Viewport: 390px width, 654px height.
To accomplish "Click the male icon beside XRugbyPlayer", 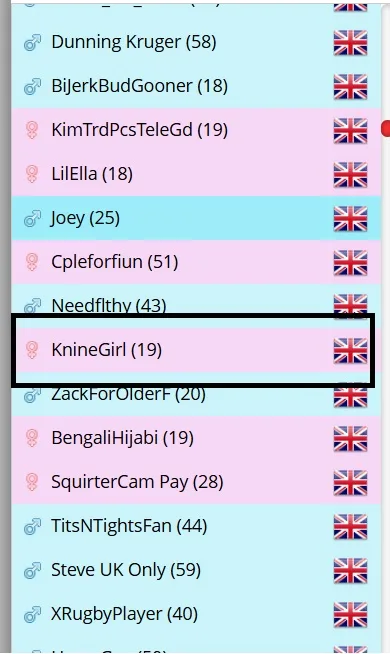I will click(32, 614).
